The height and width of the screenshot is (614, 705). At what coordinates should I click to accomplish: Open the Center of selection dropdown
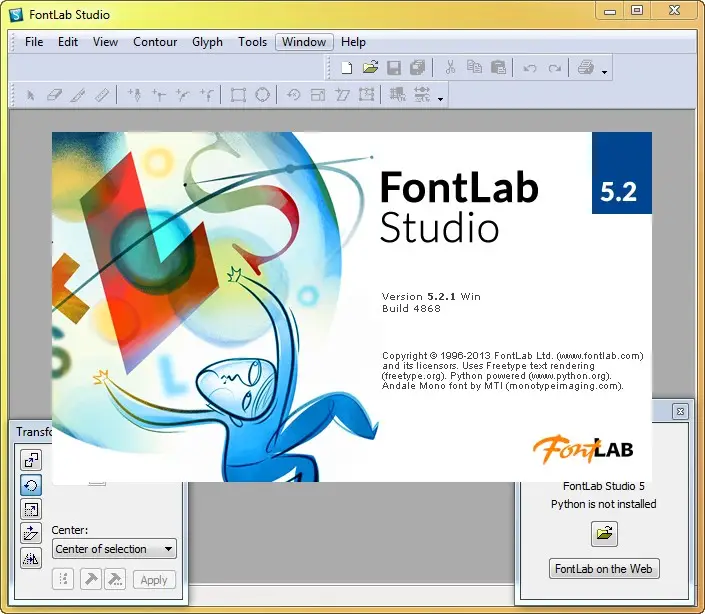(114, 549)
